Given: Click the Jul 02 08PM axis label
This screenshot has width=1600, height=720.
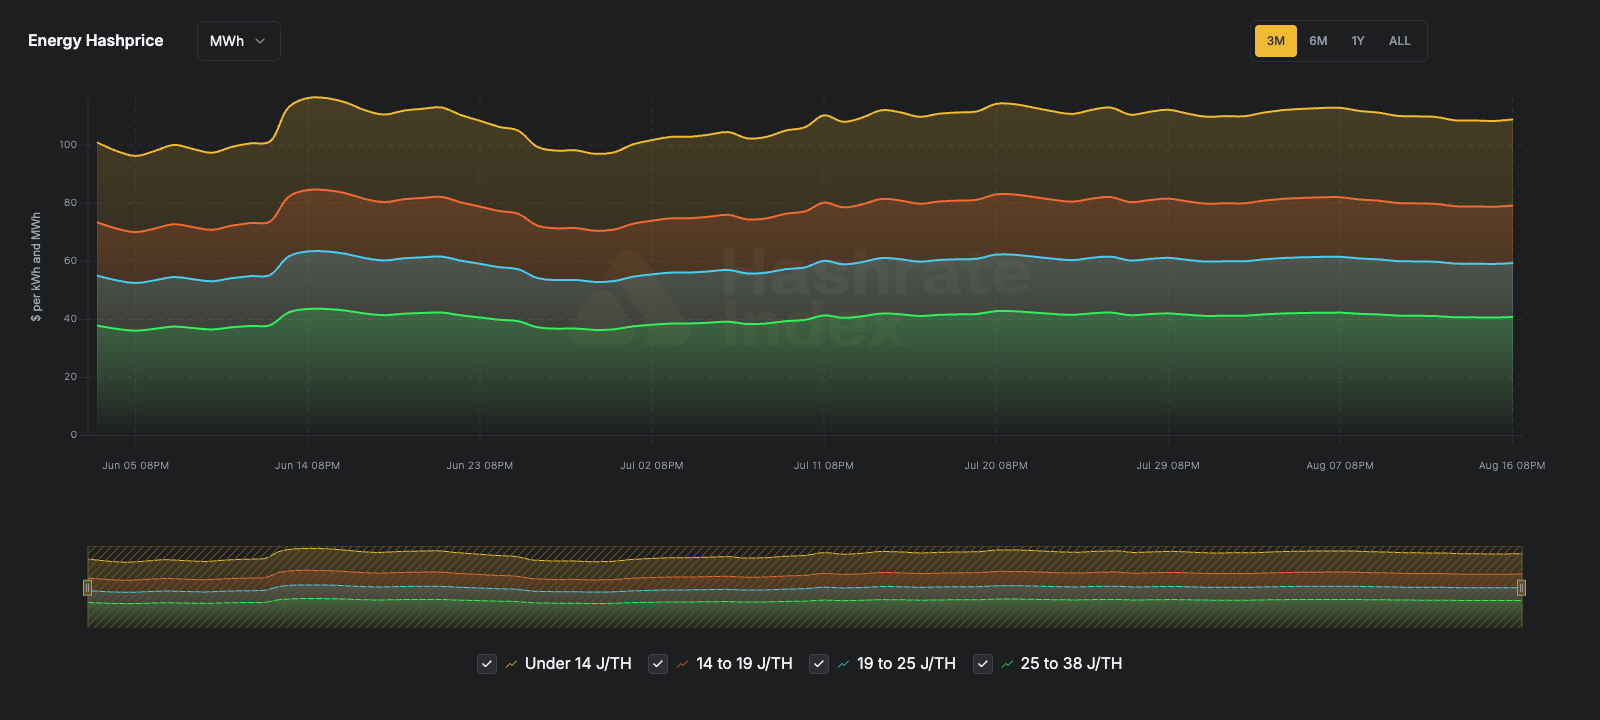Looking at the screenshot, I should coord(652,466).
